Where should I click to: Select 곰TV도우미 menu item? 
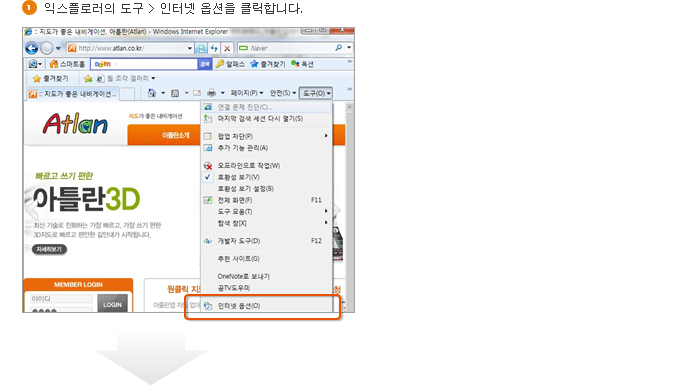[x=266, y=288]
